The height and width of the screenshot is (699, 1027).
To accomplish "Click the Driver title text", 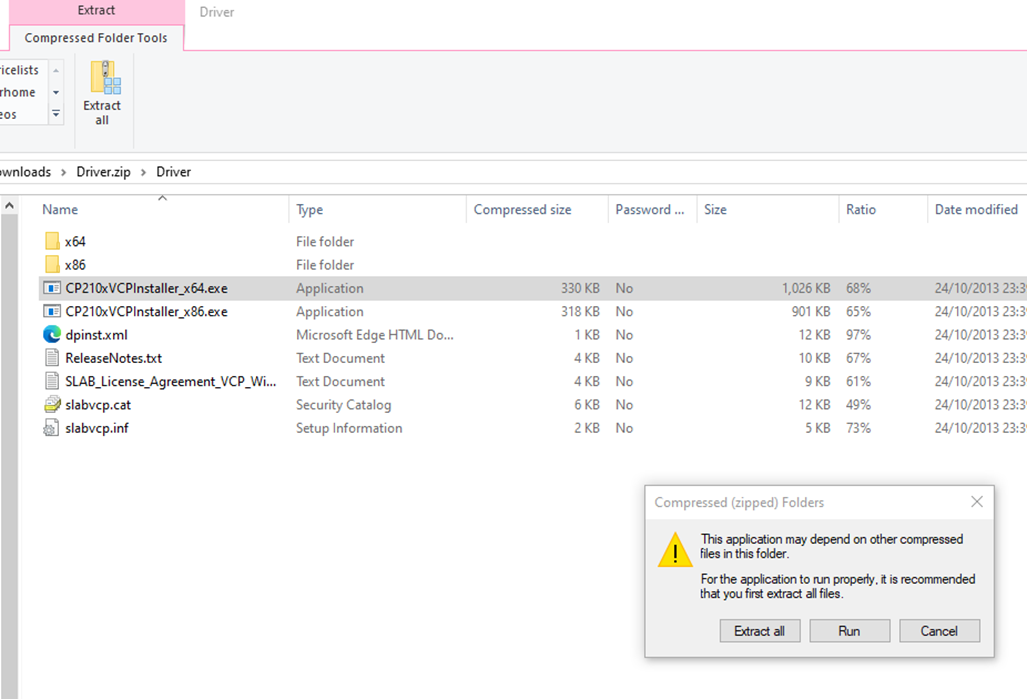I will [x=217, y=12].
